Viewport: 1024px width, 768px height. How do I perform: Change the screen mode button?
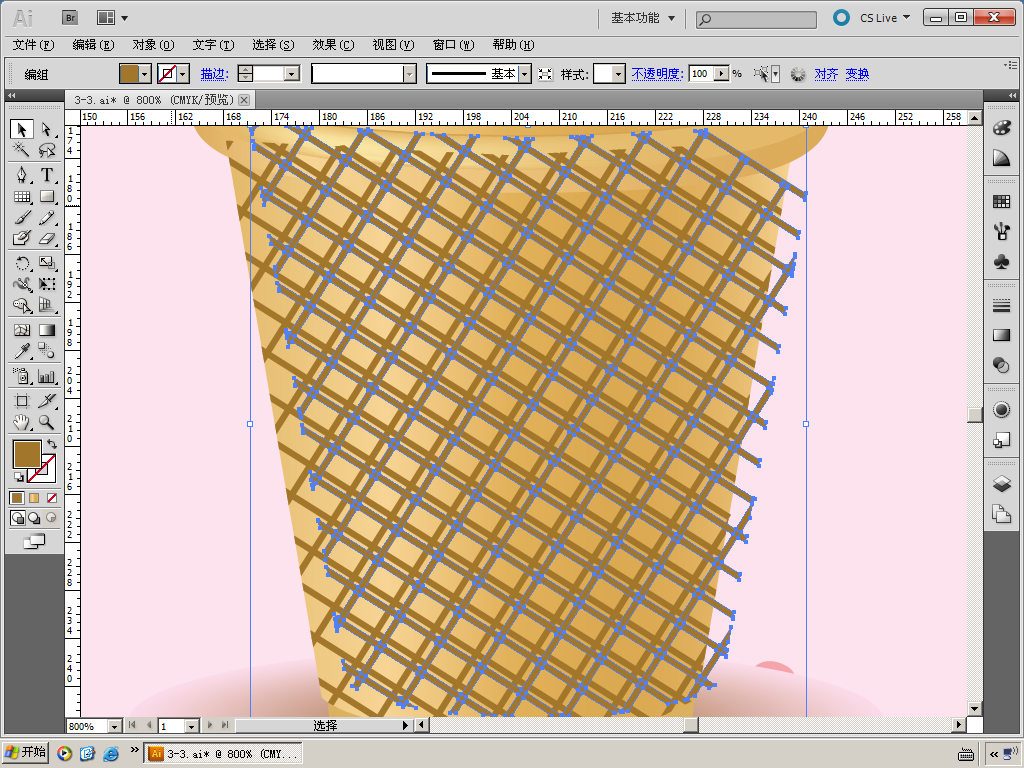(x=34, y=541)
